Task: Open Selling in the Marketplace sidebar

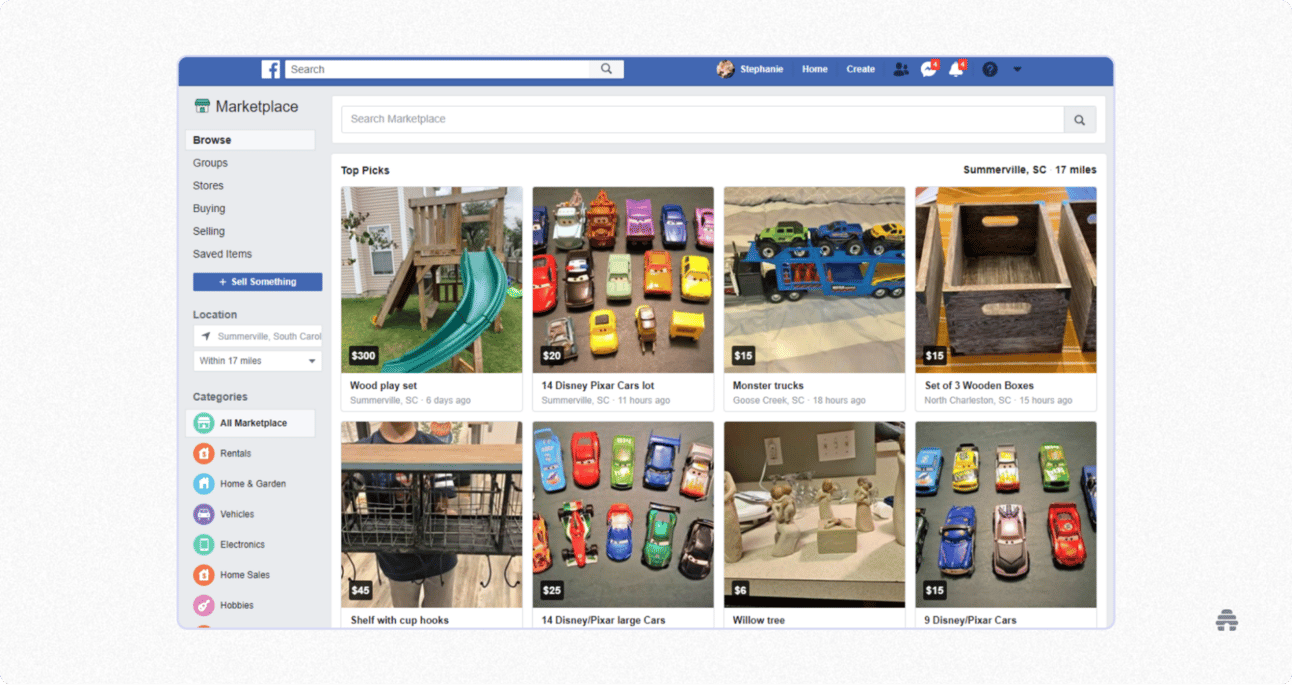Action: tap(209, 231)
